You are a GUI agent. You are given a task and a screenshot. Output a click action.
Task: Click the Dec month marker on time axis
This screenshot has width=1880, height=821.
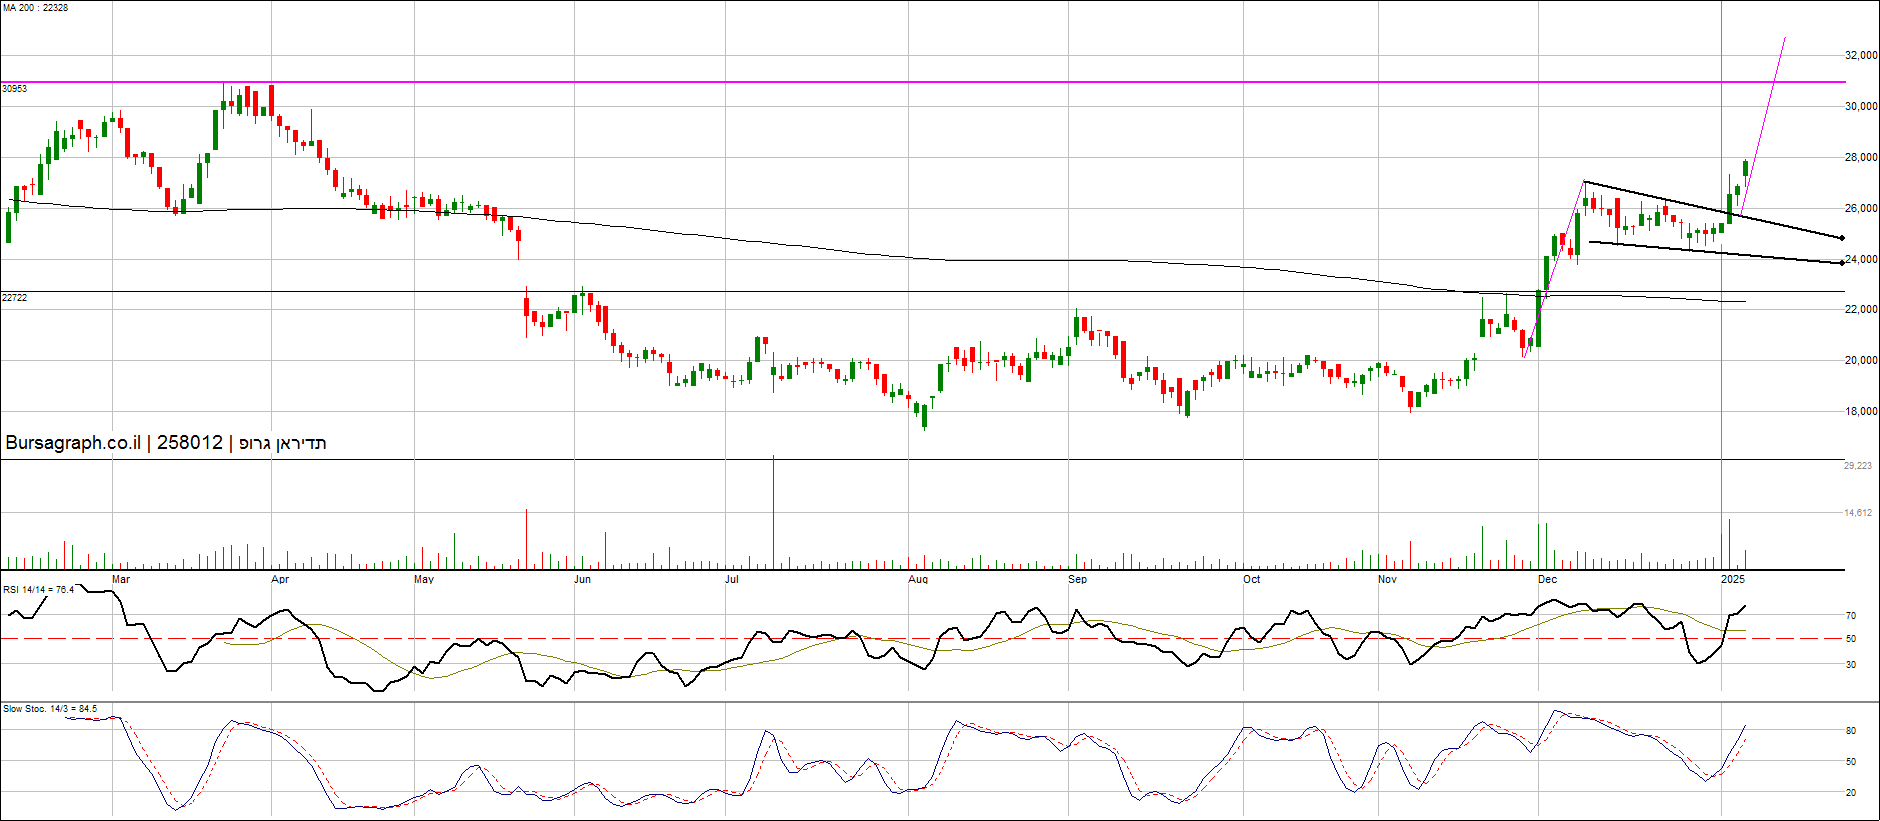1547,579
